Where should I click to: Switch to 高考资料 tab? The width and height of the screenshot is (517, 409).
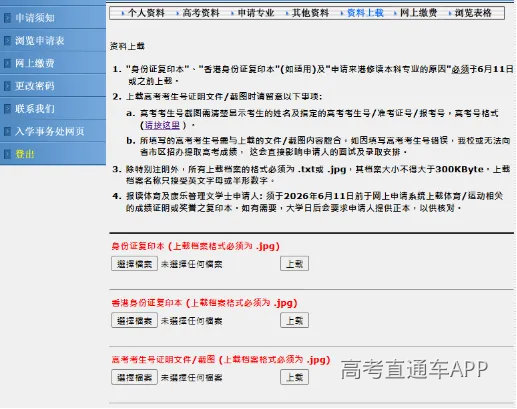201,13
